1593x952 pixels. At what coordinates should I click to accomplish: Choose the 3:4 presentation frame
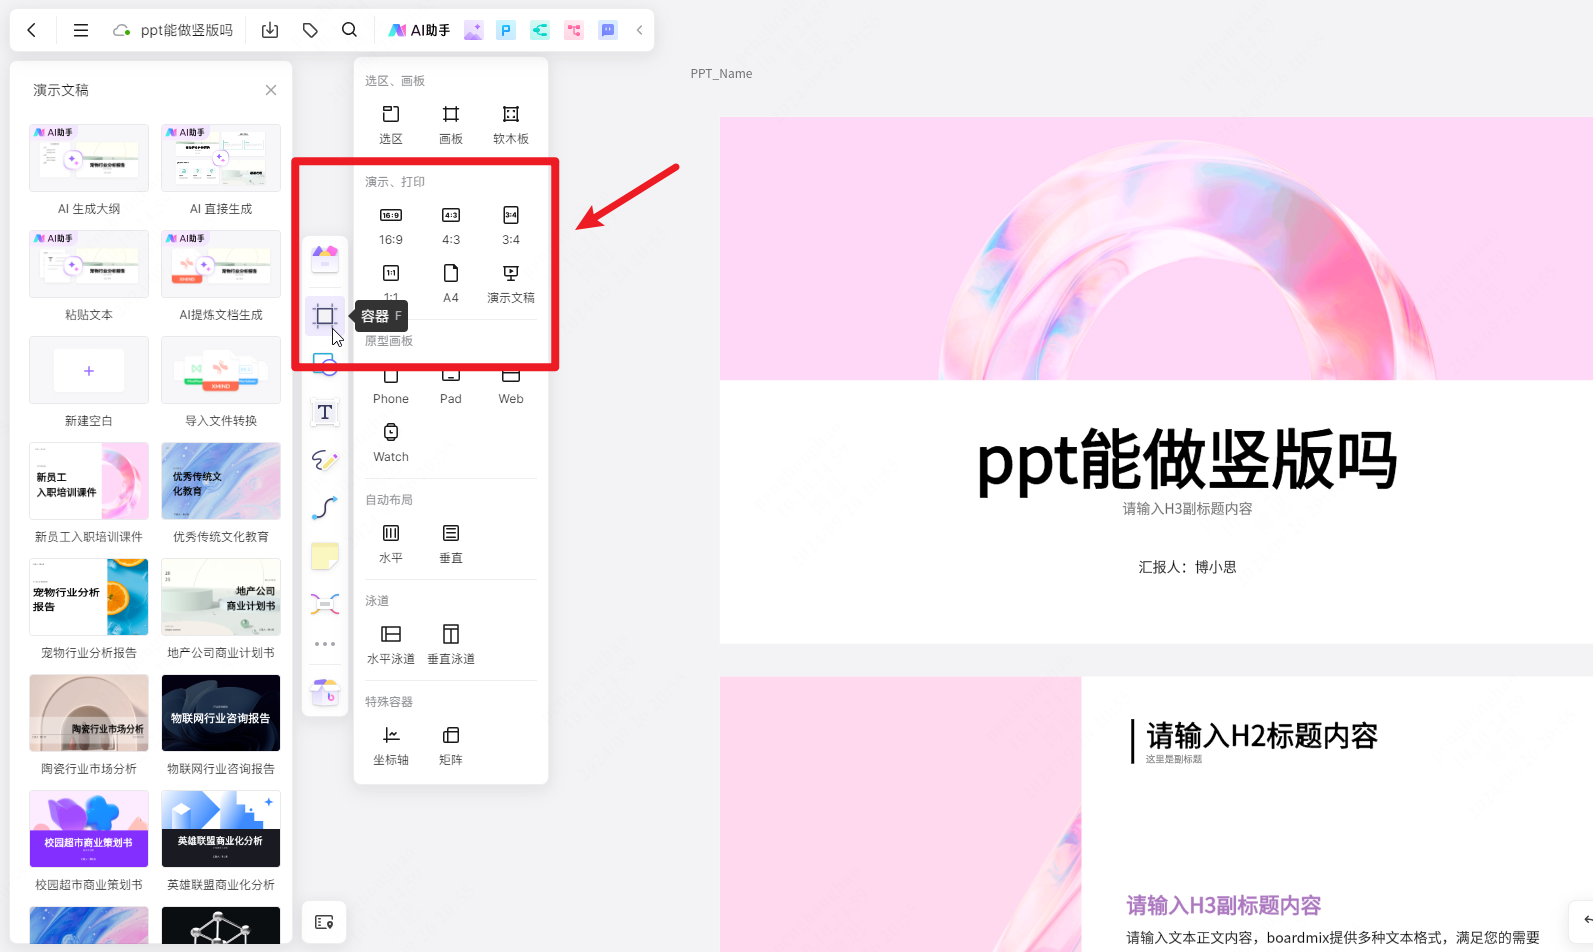pyautogui.click(x=511, y=225)
